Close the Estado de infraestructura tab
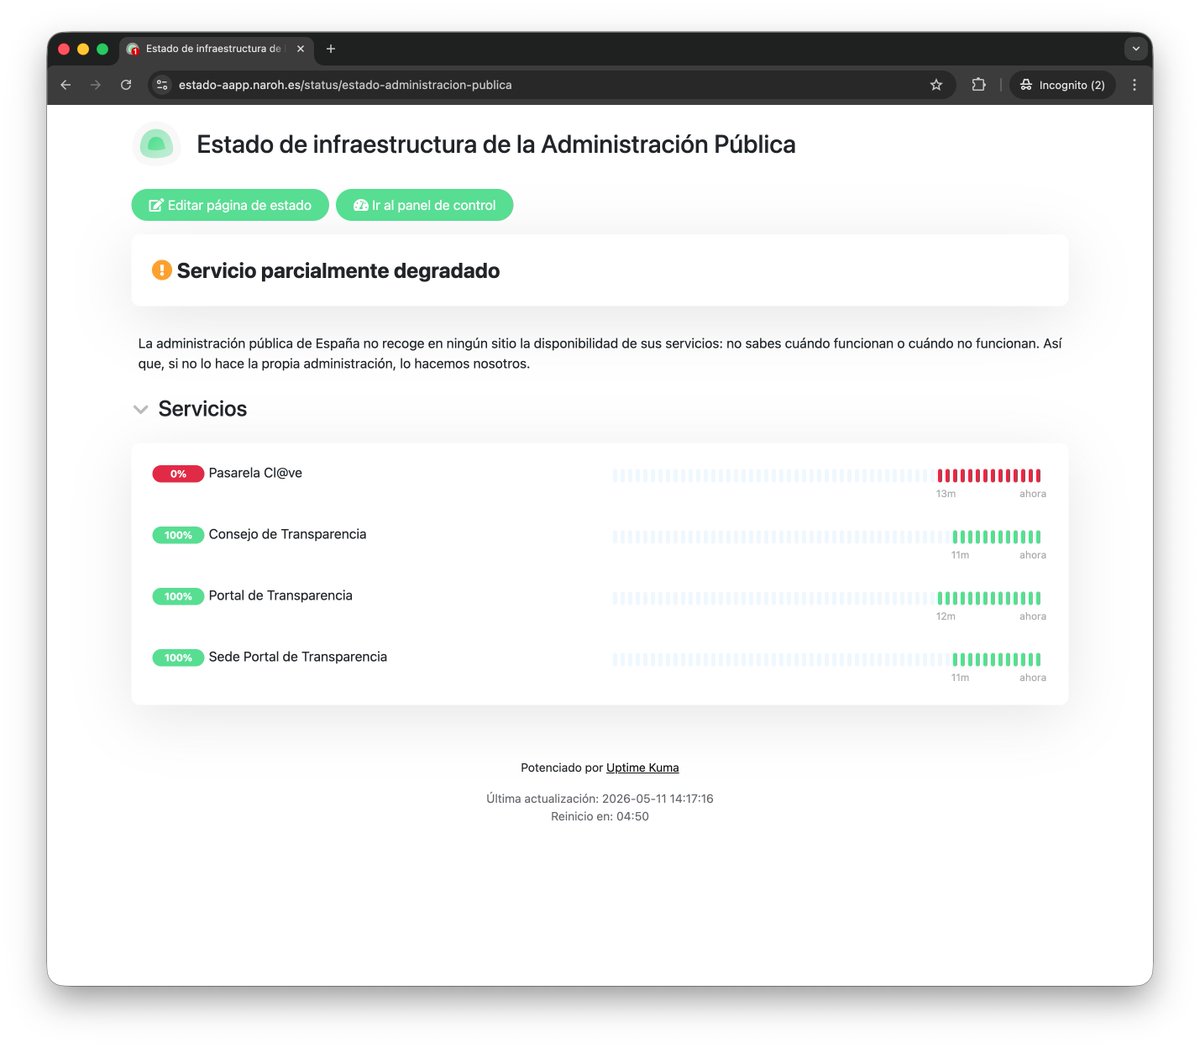Screen dimensions: 1200x1048 (x=300, y=48)
